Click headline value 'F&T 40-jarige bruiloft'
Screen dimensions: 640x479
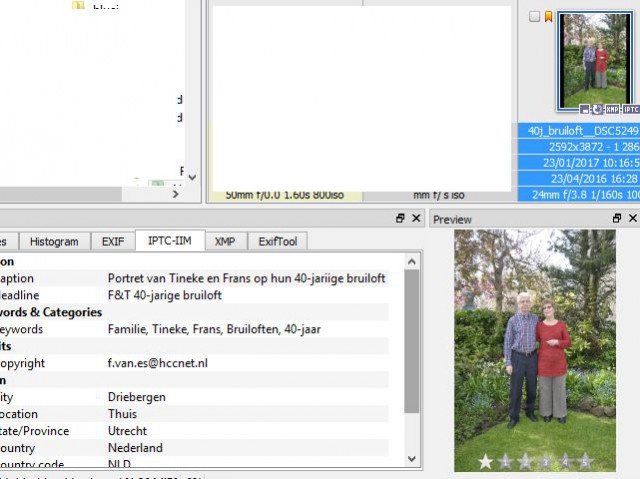pyautogui.click(x=165, y=295)
